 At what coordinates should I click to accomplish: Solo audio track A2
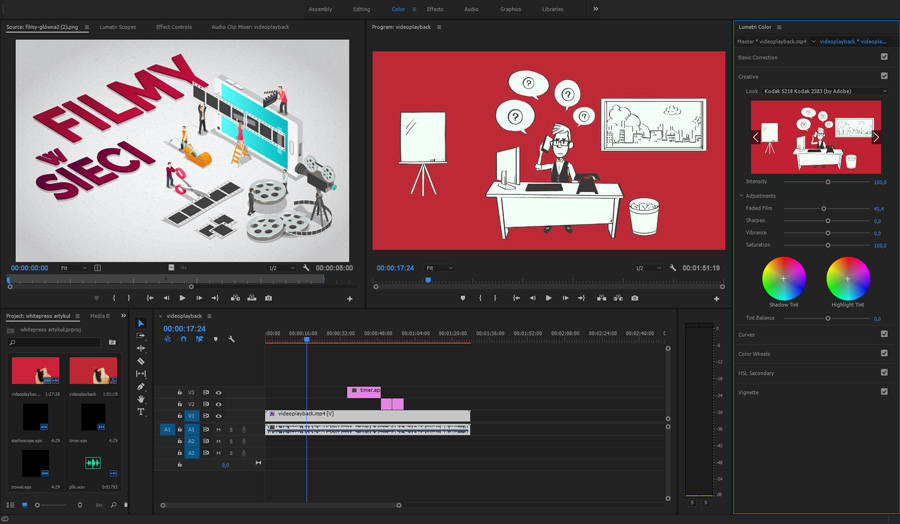[x=231, y=441]
